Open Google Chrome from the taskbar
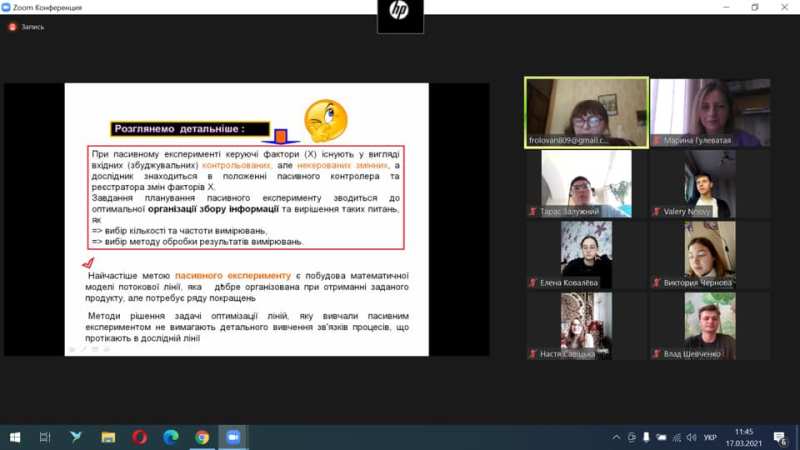The width and height of the screenshot is (800, 450). [202, 437]
